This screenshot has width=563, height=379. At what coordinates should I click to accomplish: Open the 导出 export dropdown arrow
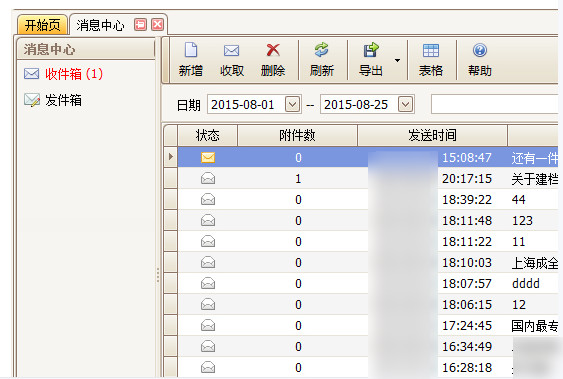pos(397,60)
